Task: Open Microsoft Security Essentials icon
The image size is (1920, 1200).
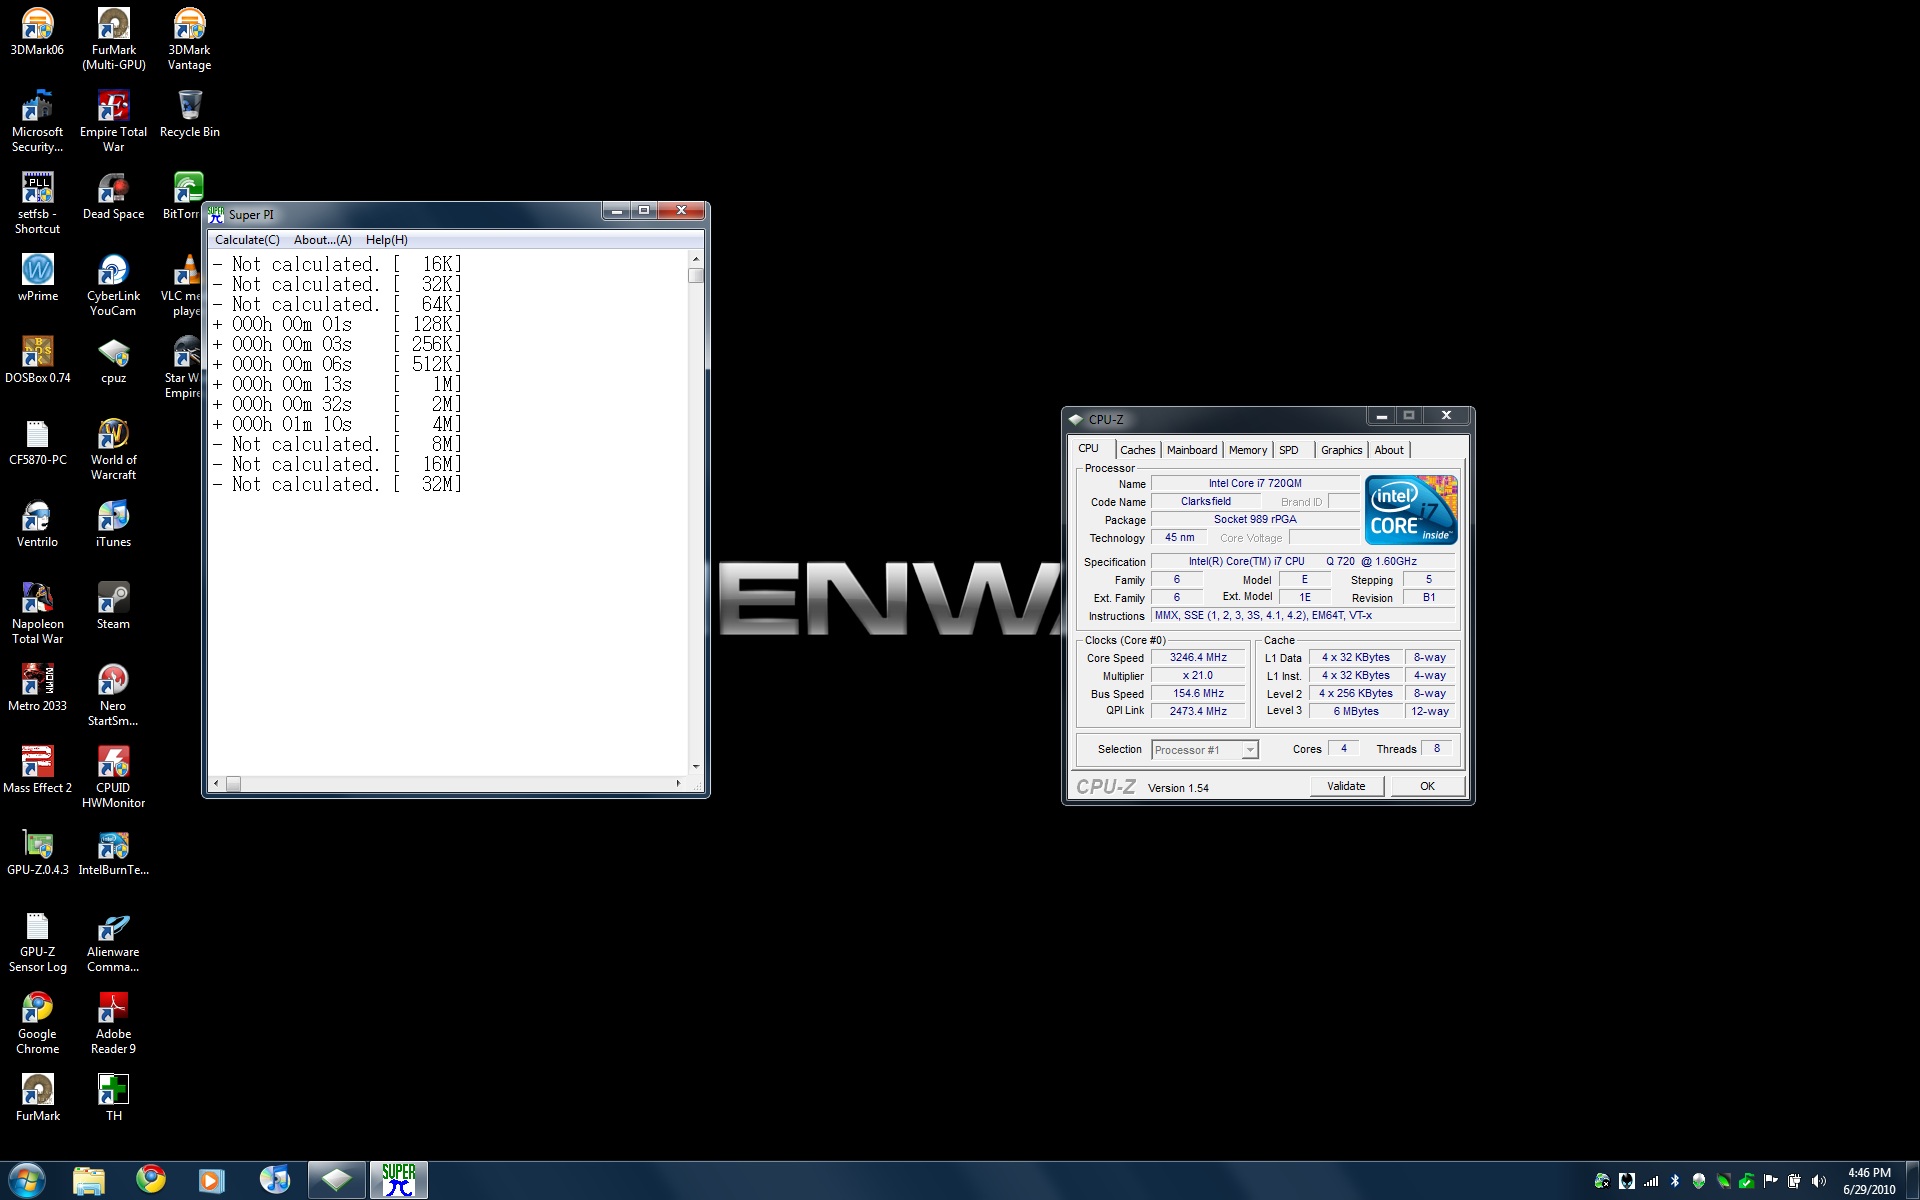Action: pyautogui.click(x=37, y=121)
